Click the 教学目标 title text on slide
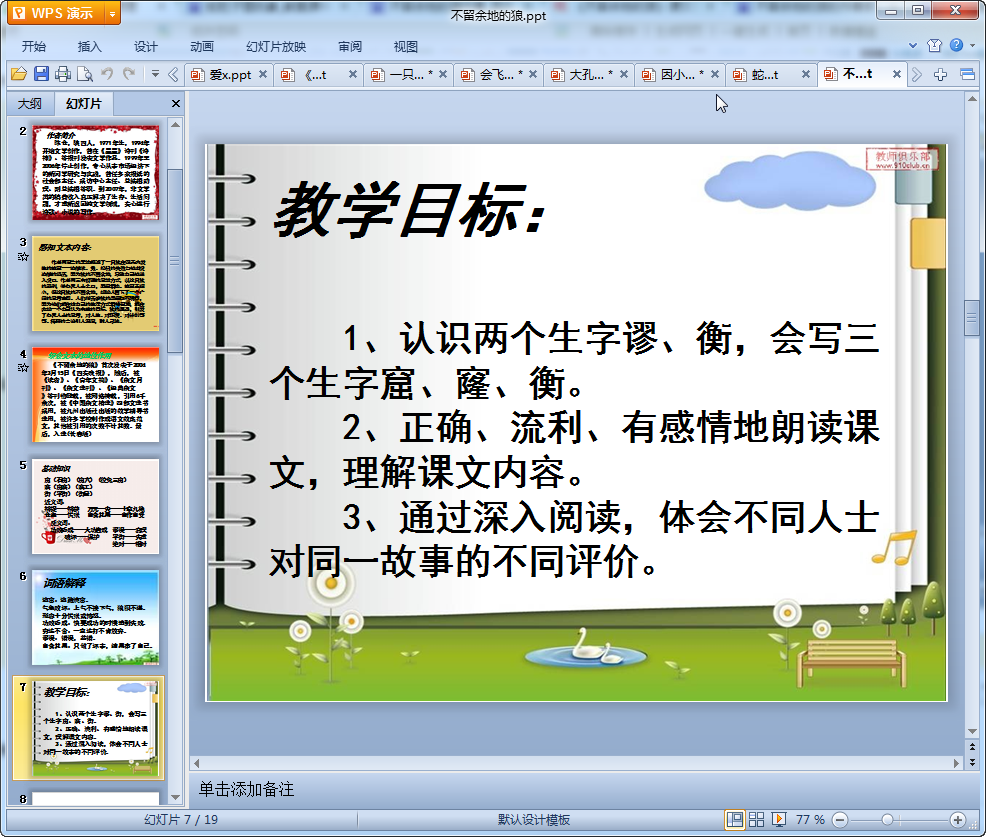The image size is (986, 837). [410, 209]
